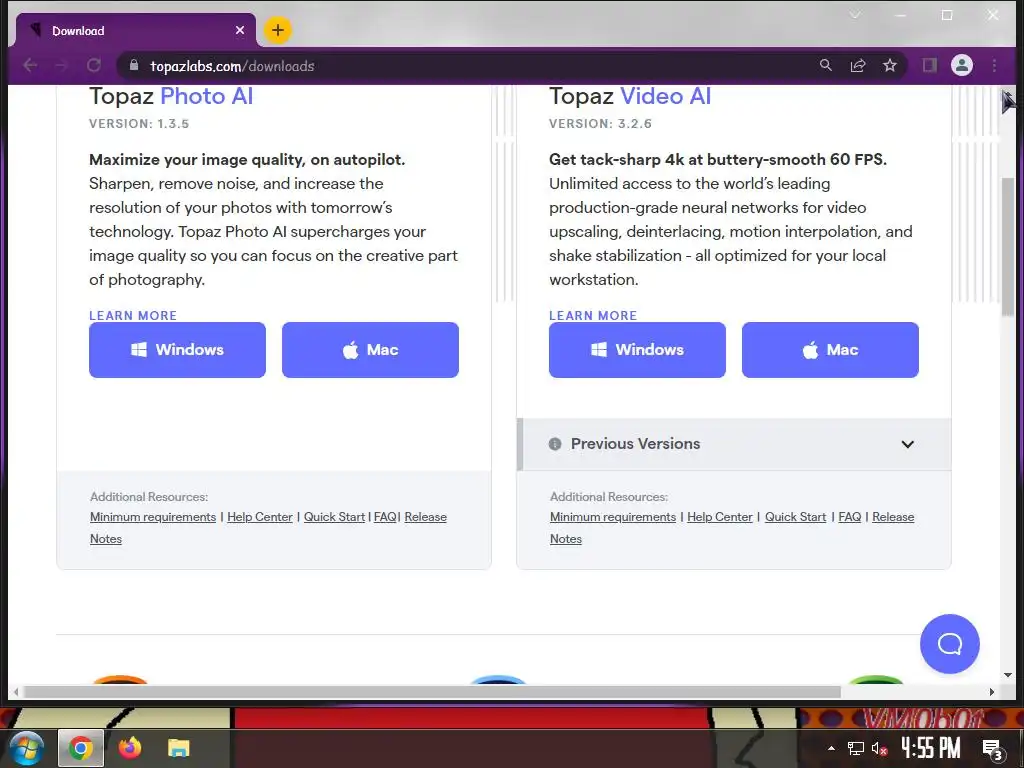
Task: Open Chrome three-dot menu
Action: pos(994,65)
